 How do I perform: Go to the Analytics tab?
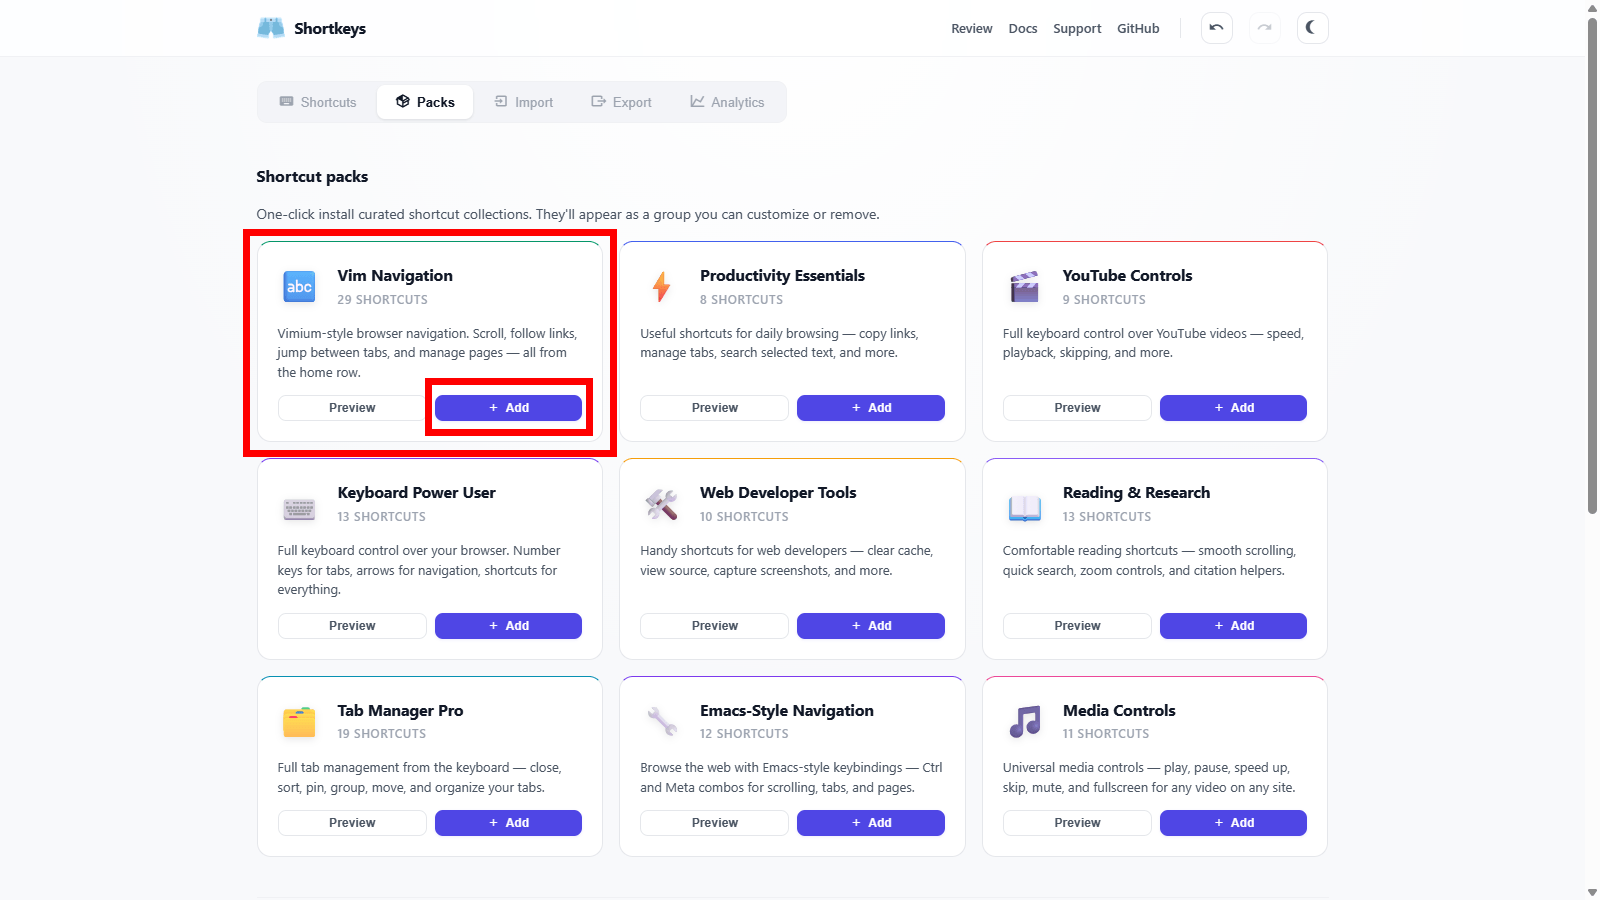(x=727, y=102)
